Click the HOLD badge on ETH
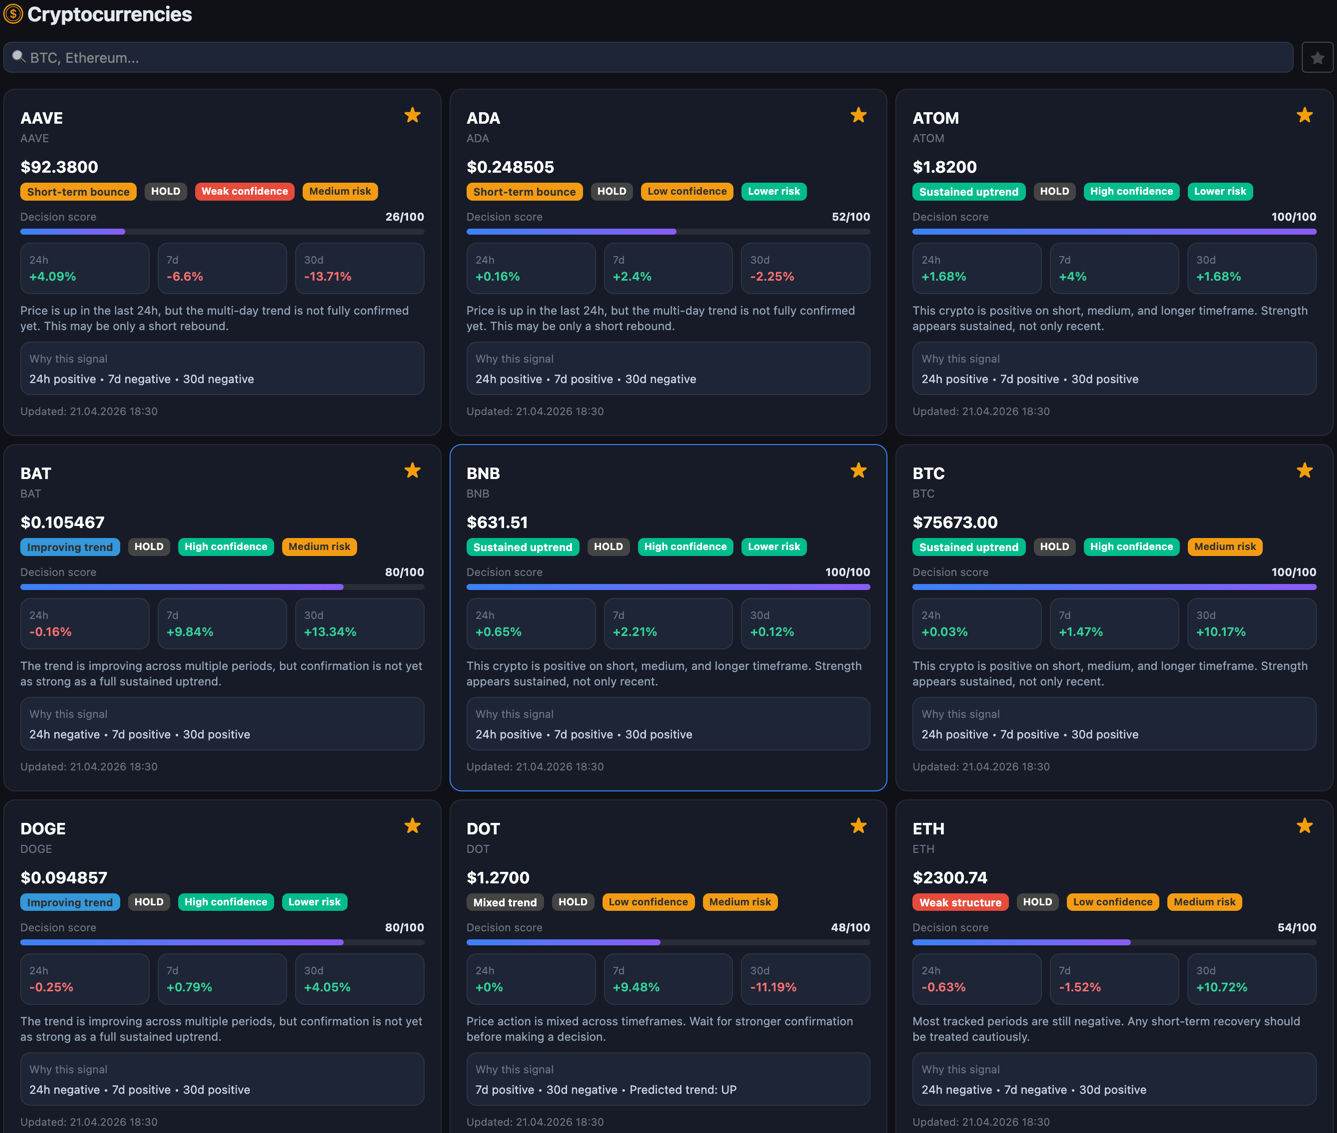Viewport: 1337px width, 1133px height. point(1037,902)
